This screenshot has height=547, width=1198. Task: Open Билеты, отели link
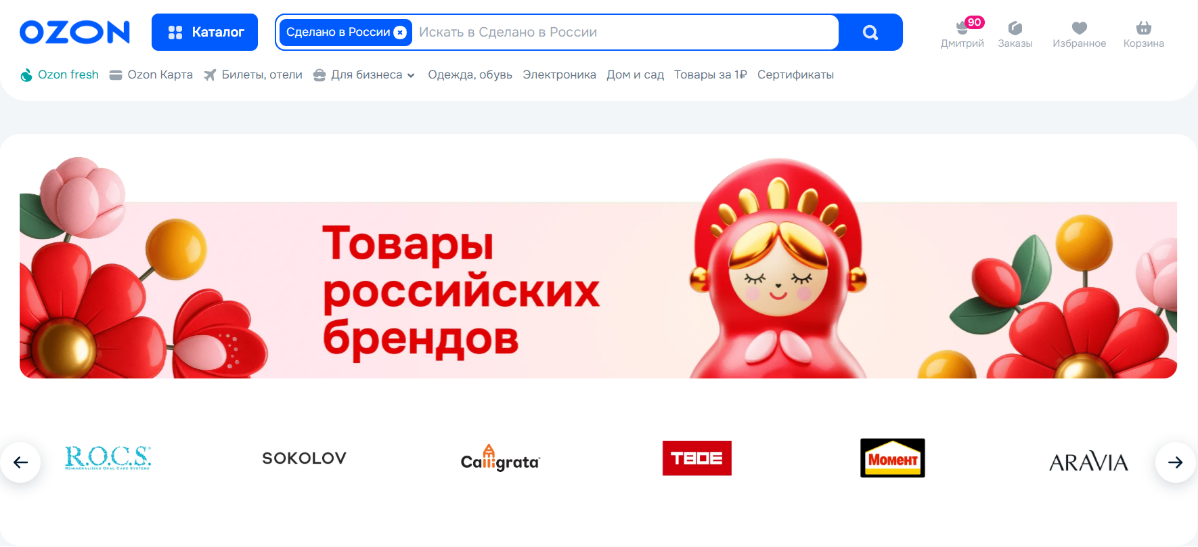(x=254, y=75)
